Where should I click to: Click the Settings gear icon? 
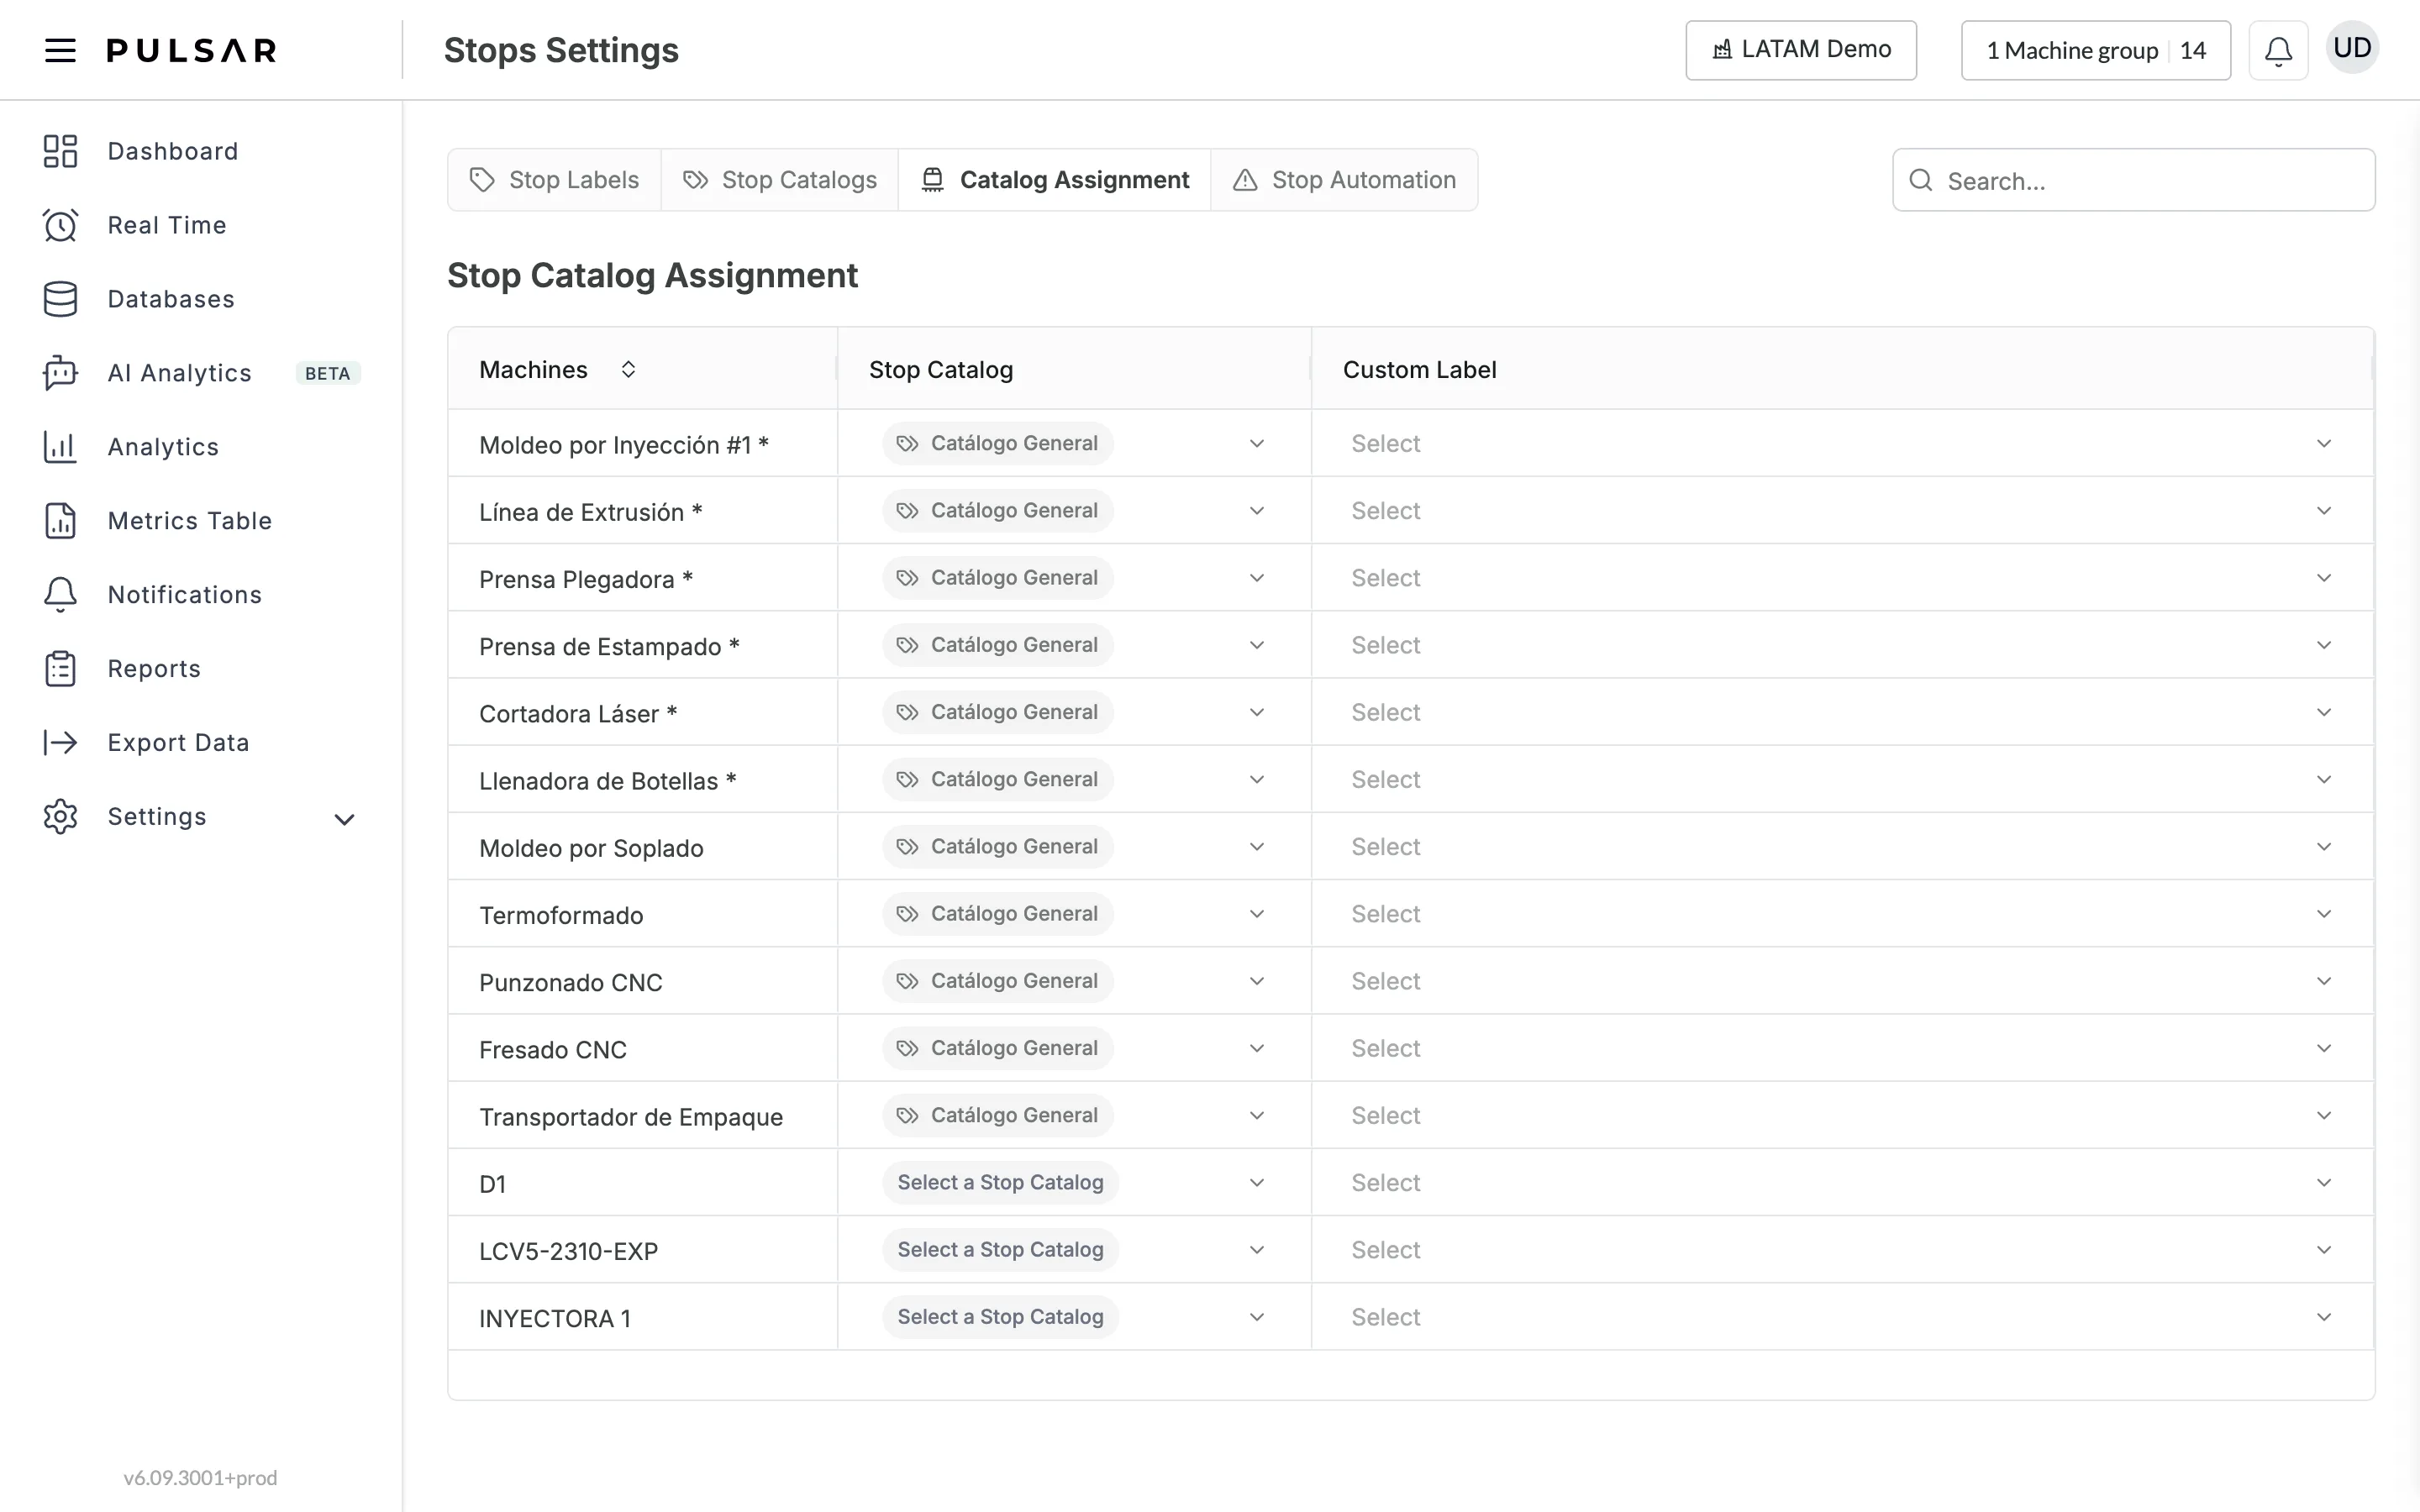pos(60,817)
